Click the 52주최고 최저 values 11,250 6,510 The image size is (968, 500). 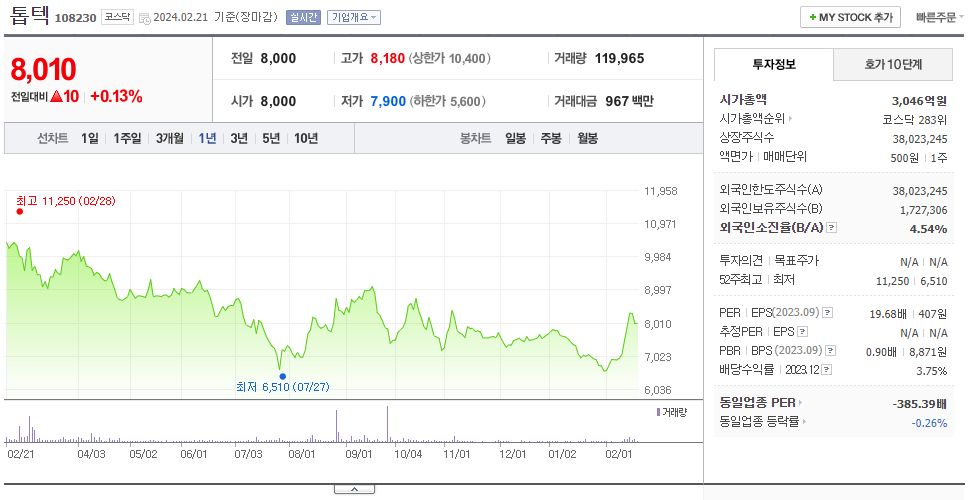click(912, 281)
